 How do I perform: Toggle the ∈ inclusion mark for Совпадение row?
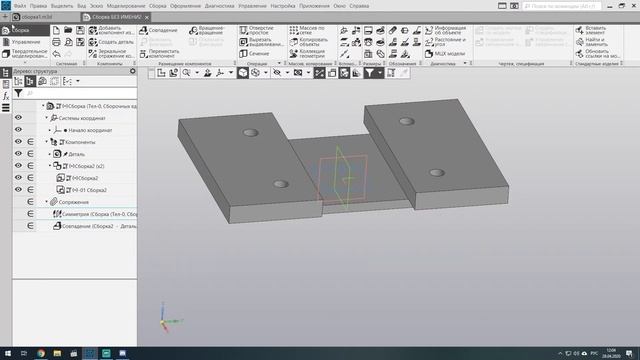[31, 226]
